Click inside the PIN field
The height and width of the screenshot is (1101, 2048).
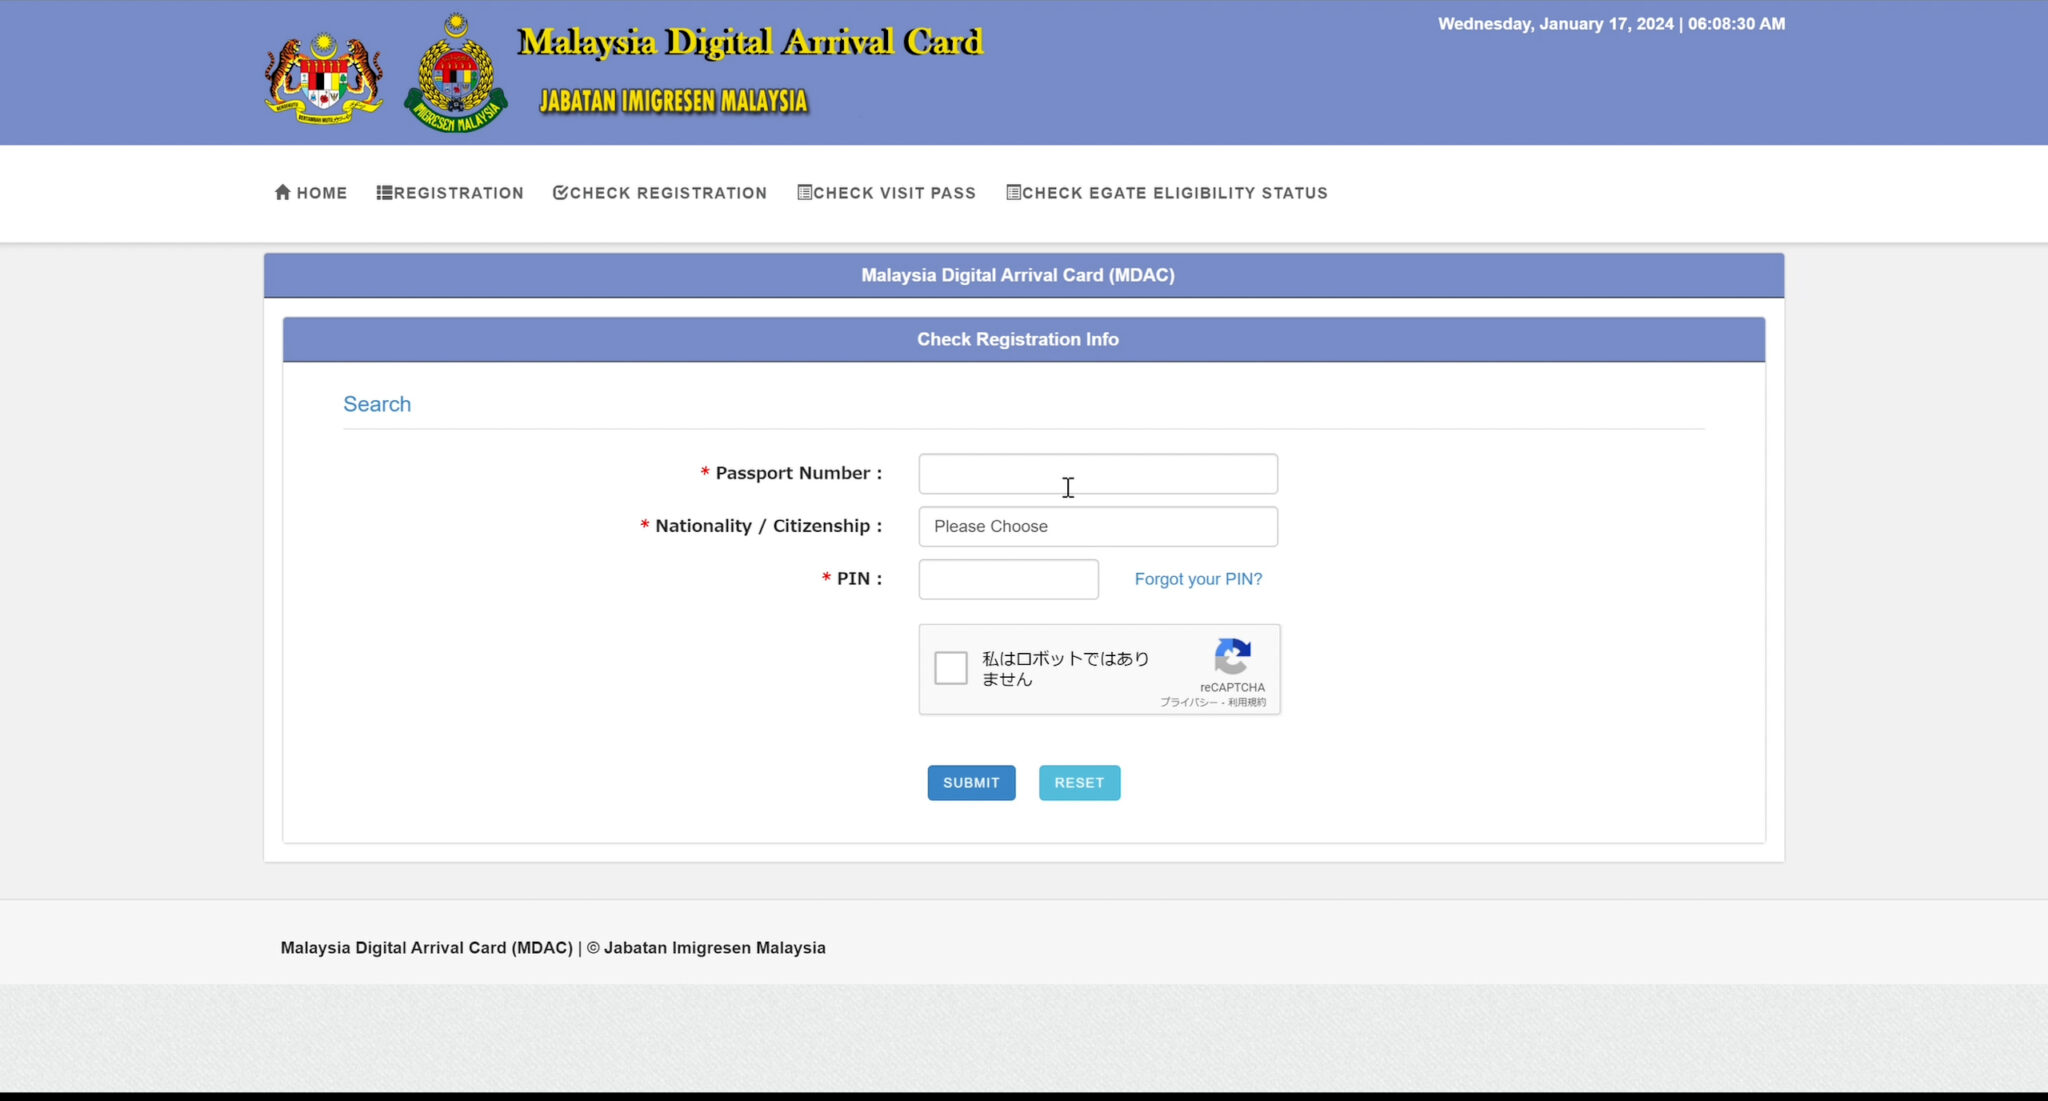pos(1007,579)
